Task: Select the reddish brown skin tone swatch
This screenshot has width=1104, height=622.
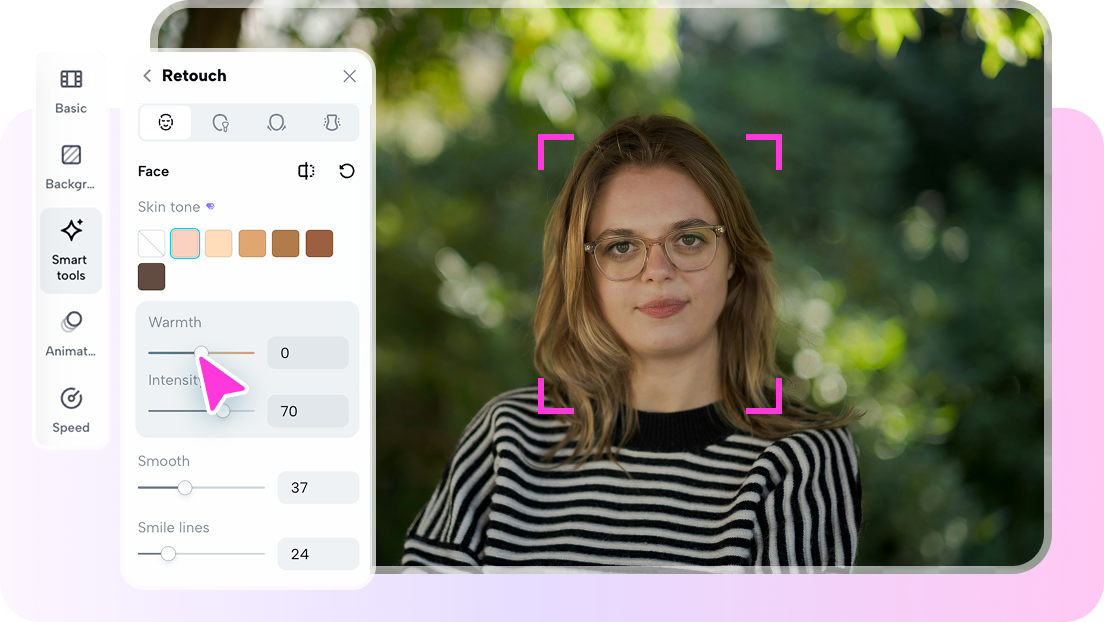Action: click(x=319, y=244)
